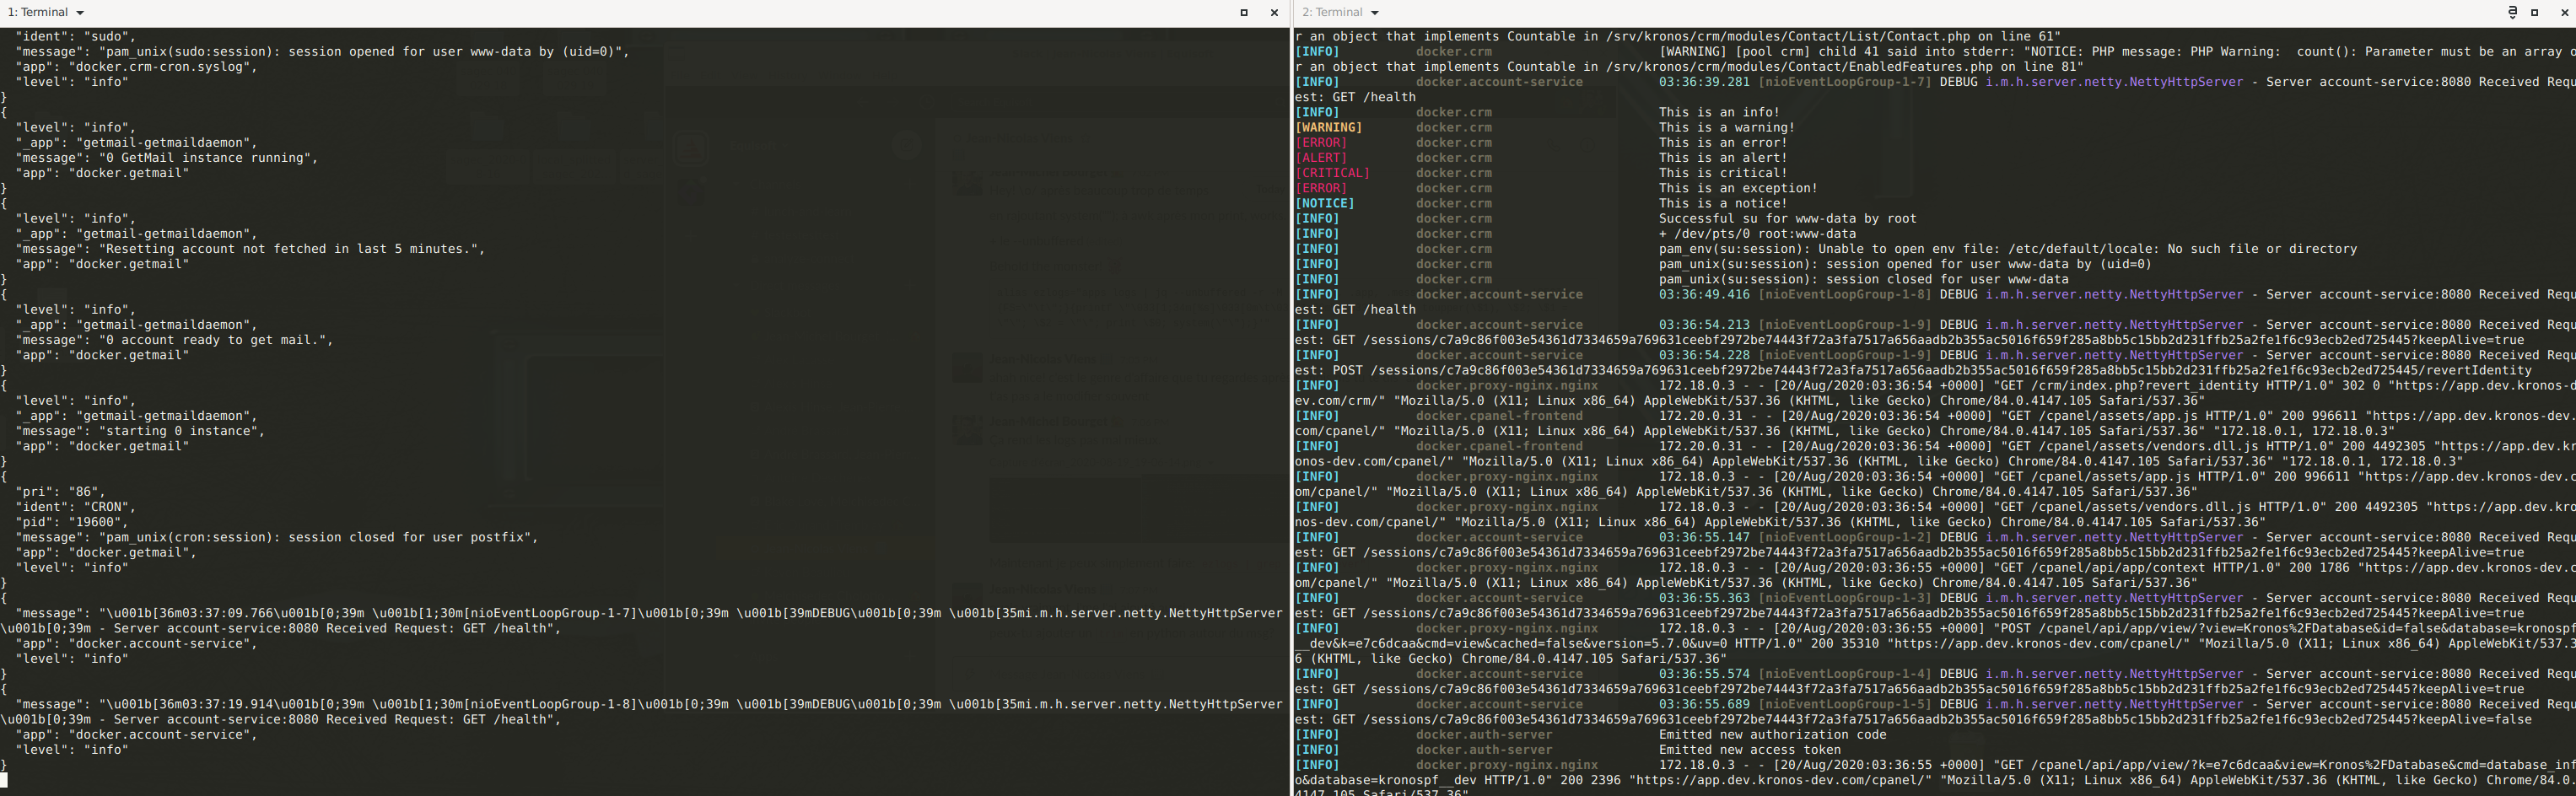
Task: Click the "This is an error!" log line
Action: click(1723, 143)
